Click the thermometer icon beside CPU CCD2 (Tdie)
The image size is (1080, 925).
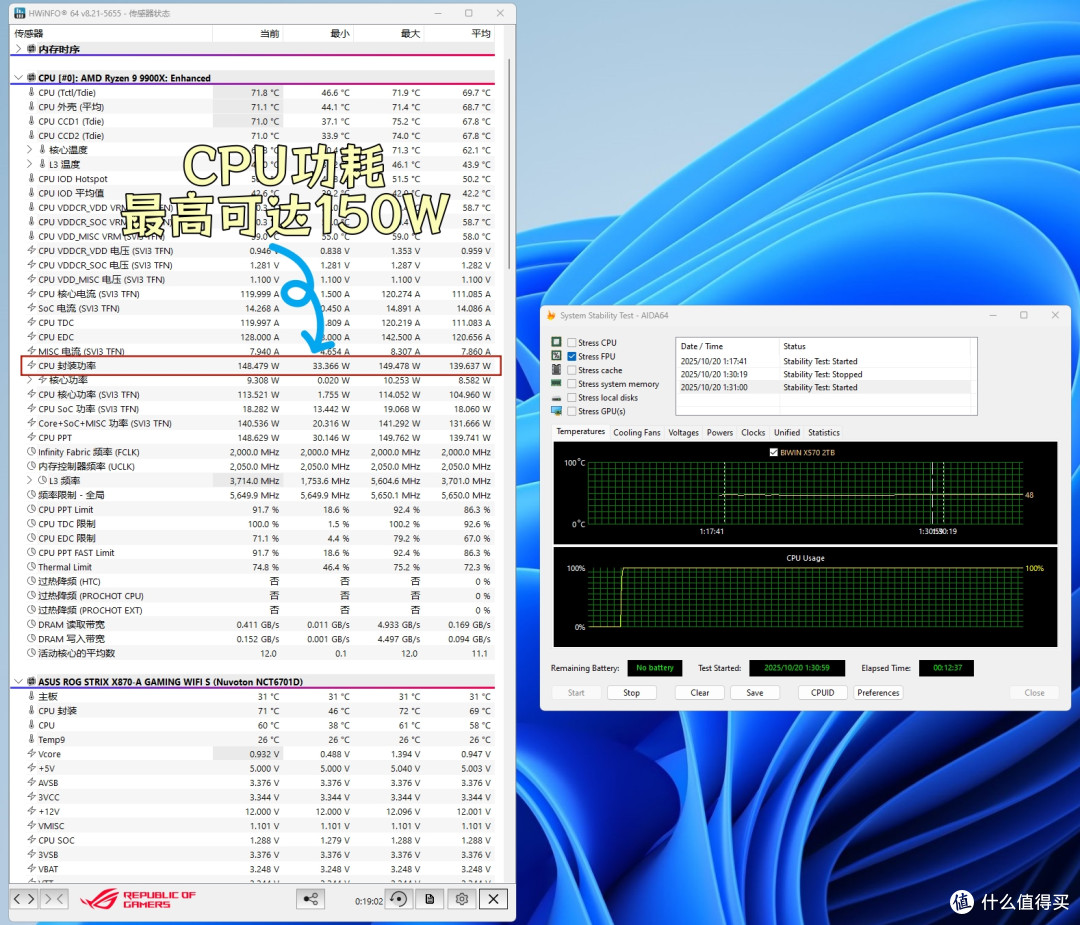(31, 136)
